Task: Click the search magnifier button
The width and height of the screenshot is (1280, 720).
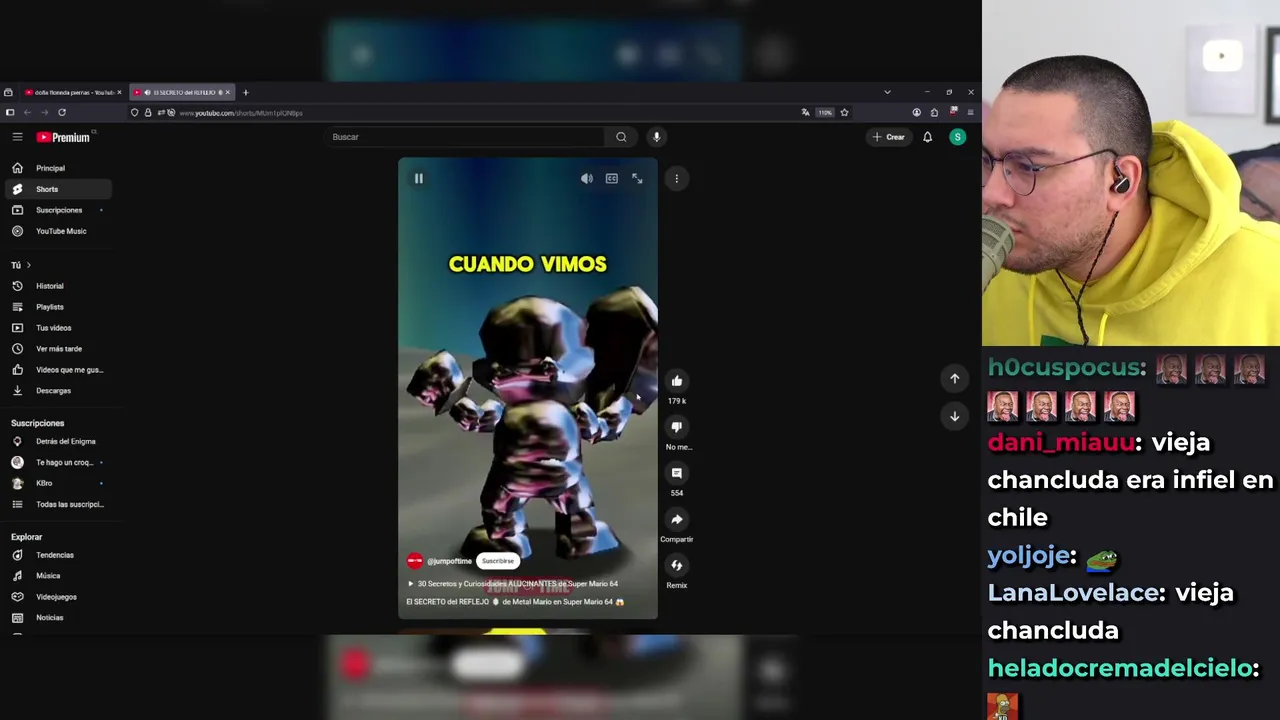Action: click(621, 137)
